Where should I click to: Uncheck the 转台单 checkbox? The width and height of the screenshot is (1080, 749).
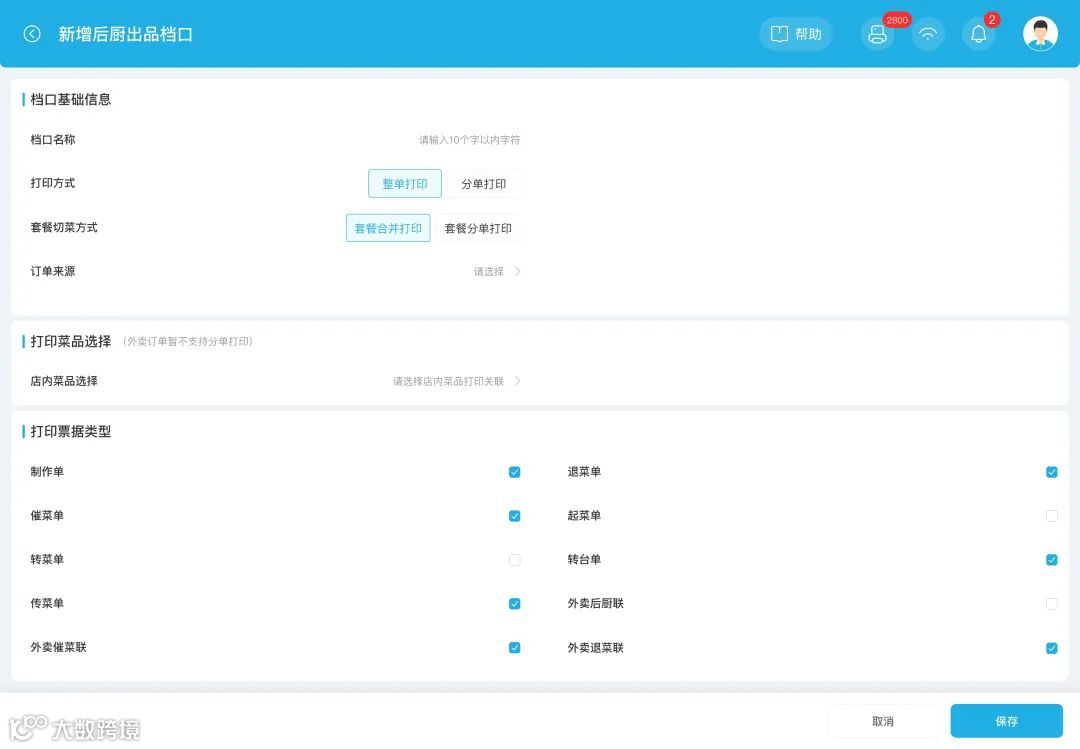coord(1052,560)
